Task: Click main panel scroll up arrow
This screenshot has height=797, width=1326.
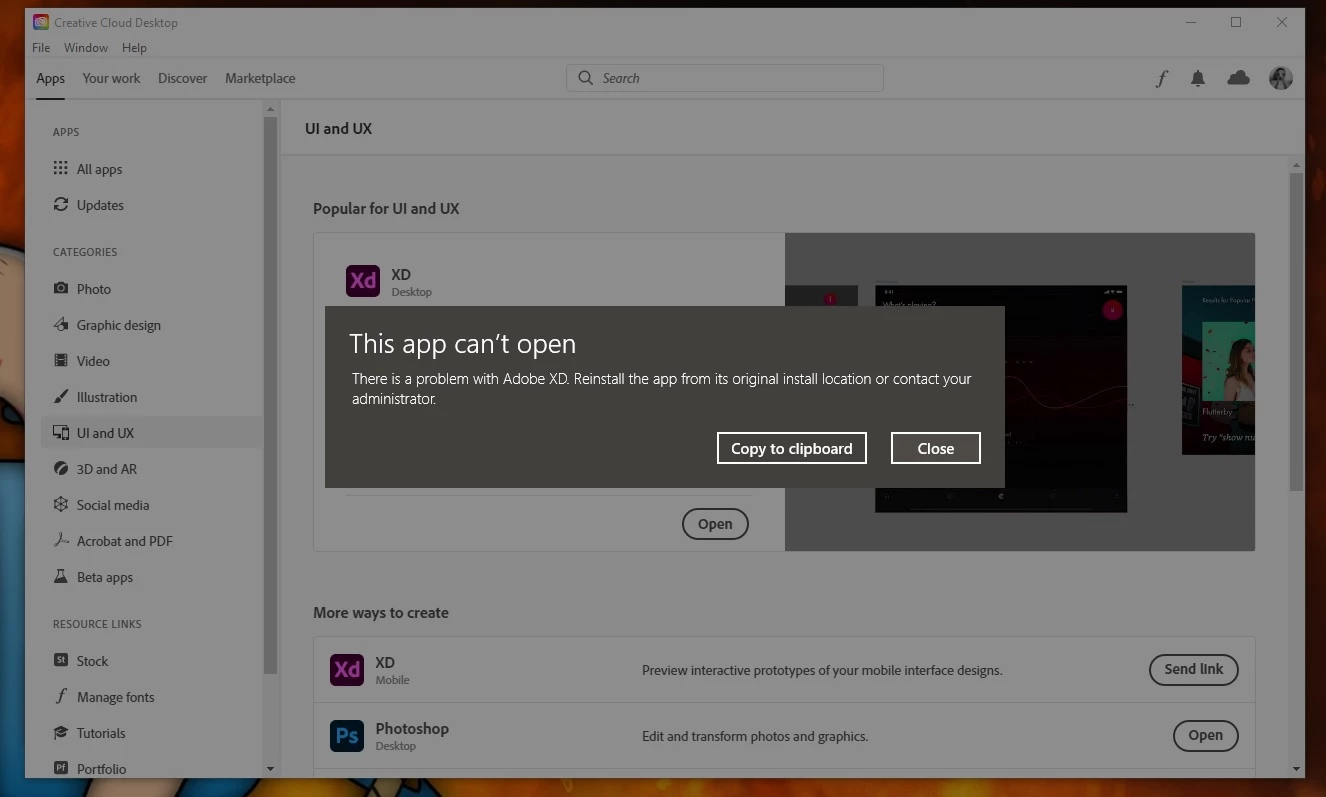Action: pos(1297,165)
